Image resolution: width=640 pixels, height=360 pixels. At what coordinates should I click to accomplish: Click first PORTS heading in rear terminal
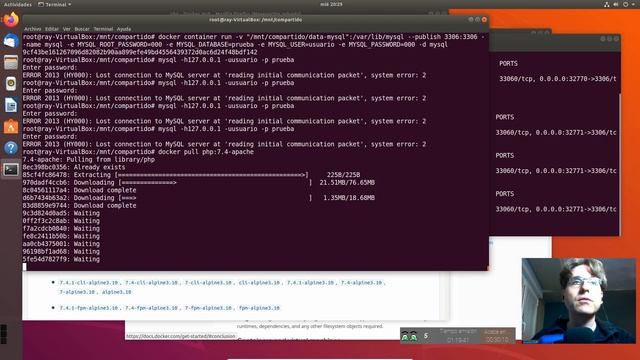tap(508, 64)
